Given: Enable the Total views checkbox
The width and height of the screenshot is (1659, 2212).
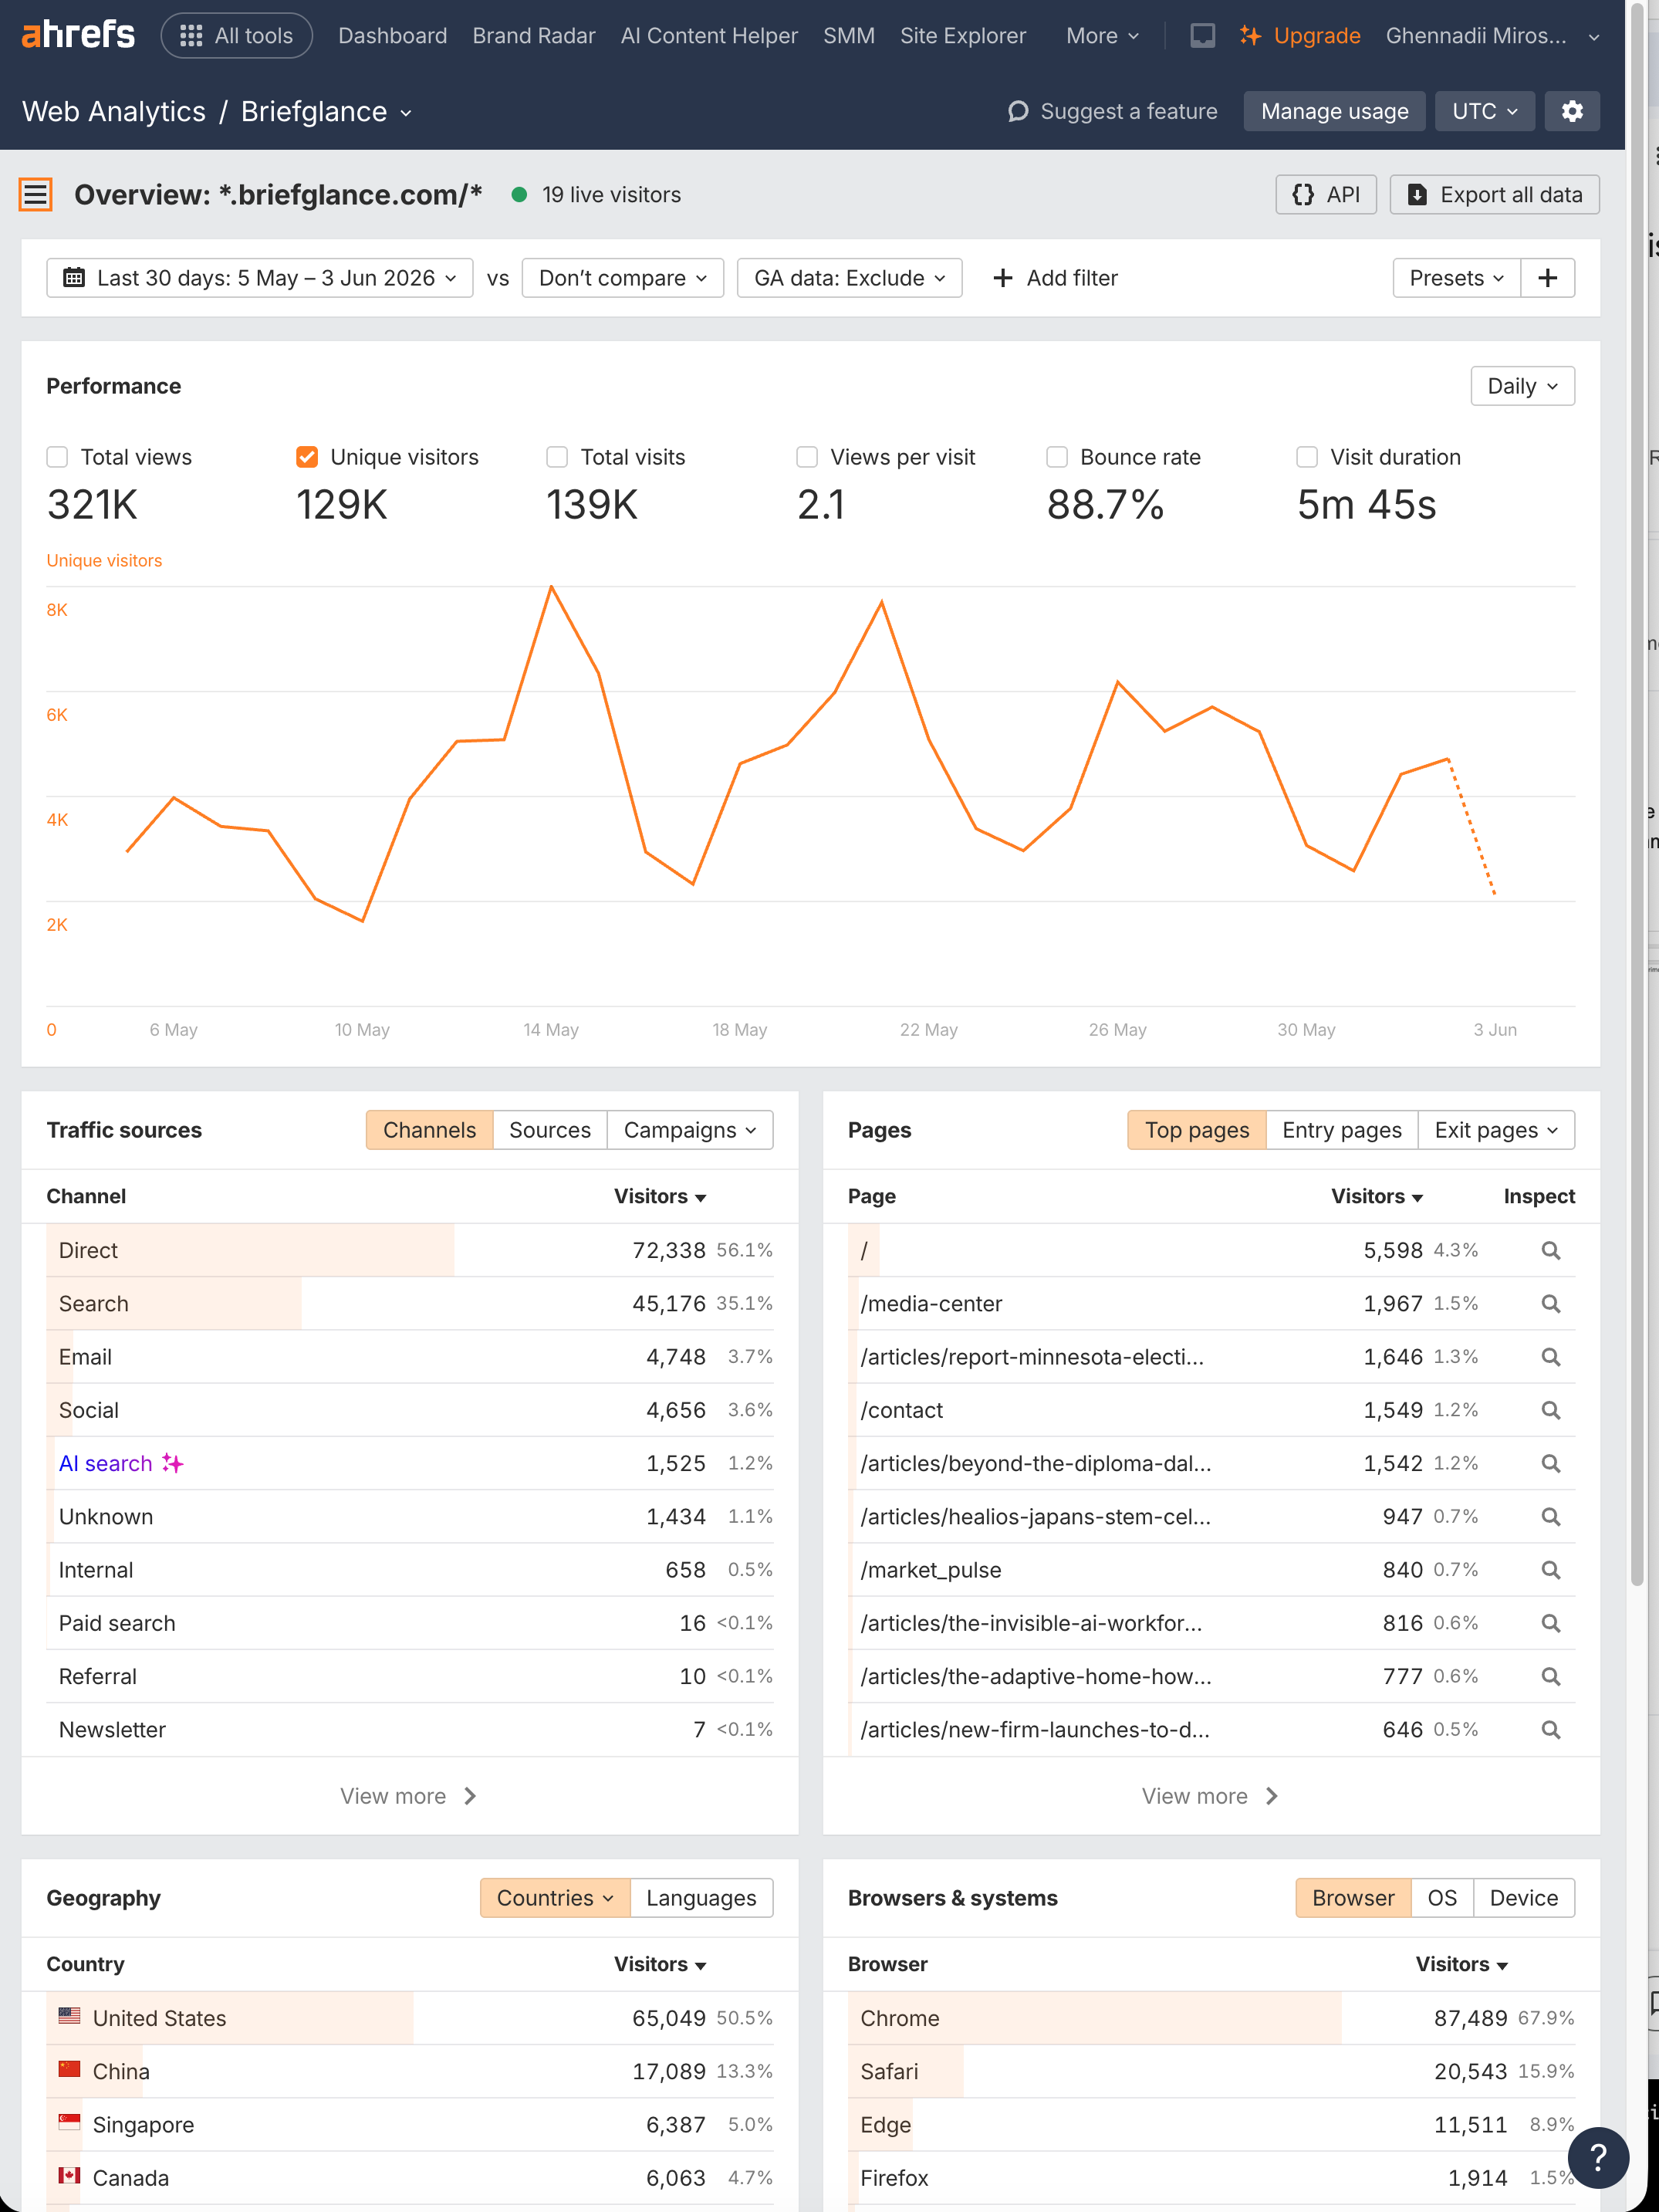Looking at the screenshot, I should (x=57, y=457).
